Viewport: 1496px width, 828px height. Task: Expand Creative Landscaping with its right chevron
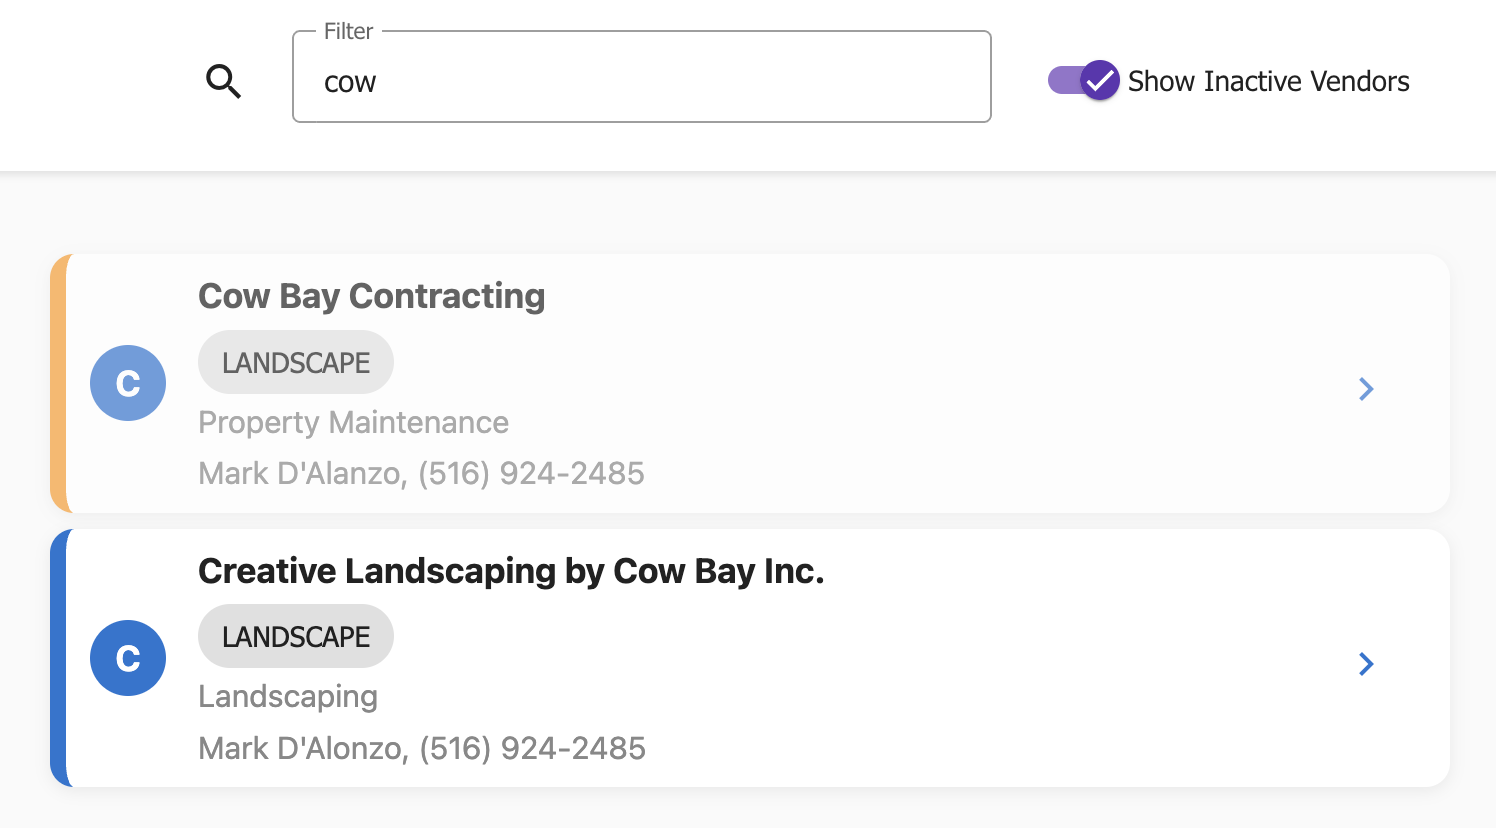(1366, 664)
